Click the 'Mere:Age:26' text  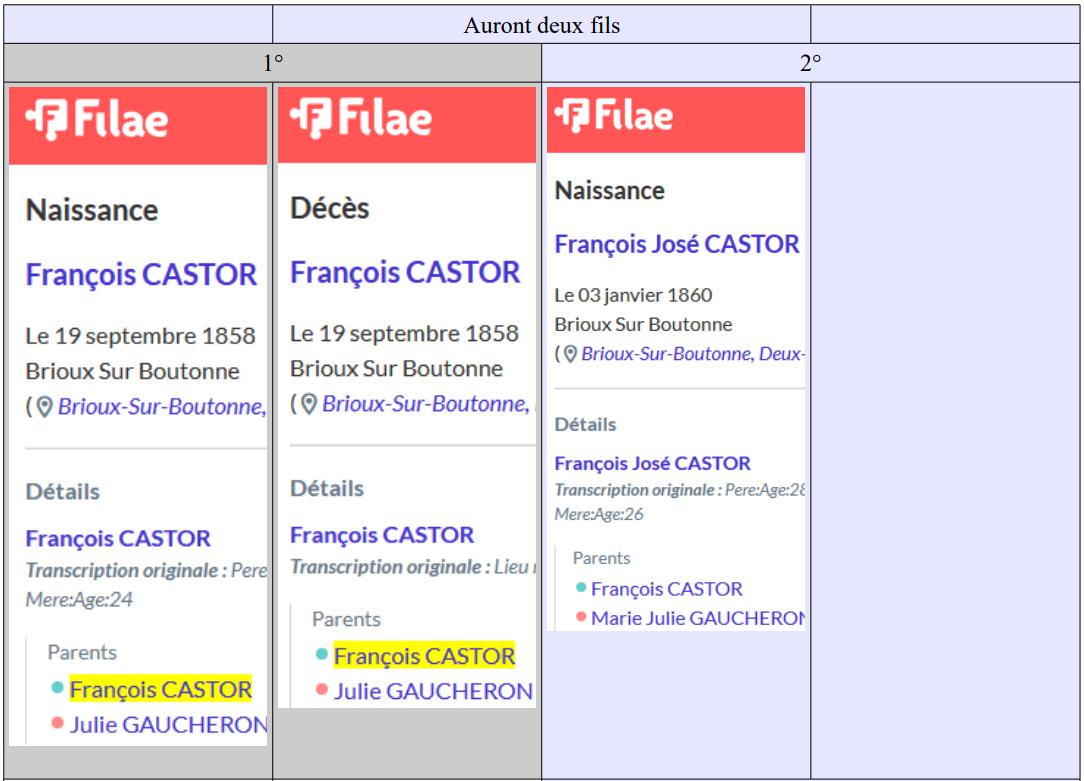[599, 514]
